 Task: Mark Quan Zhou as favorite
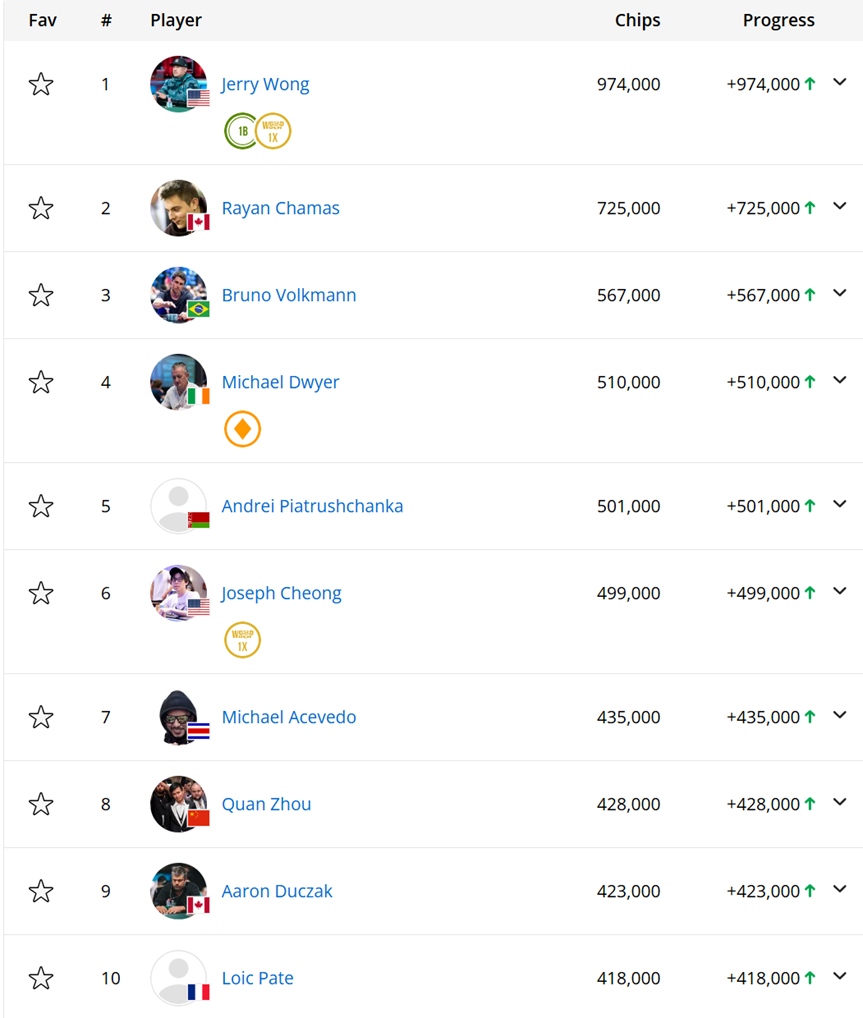(x=41, y=804)
